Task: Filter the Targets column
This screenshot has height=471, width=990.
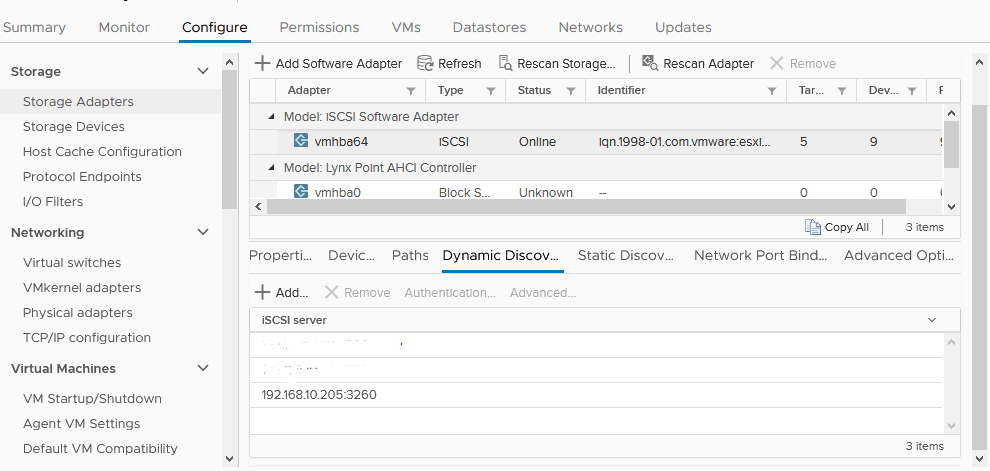Action: coord(842,91)
